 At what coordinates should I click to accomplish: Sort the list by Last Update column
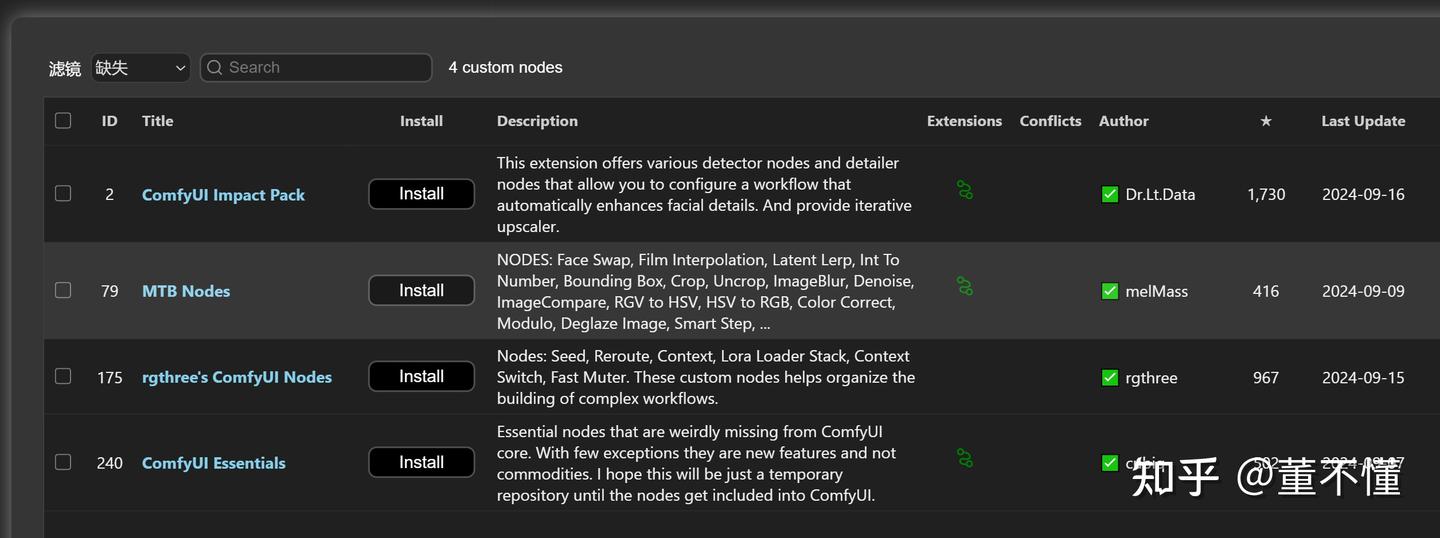point(1362,121)
